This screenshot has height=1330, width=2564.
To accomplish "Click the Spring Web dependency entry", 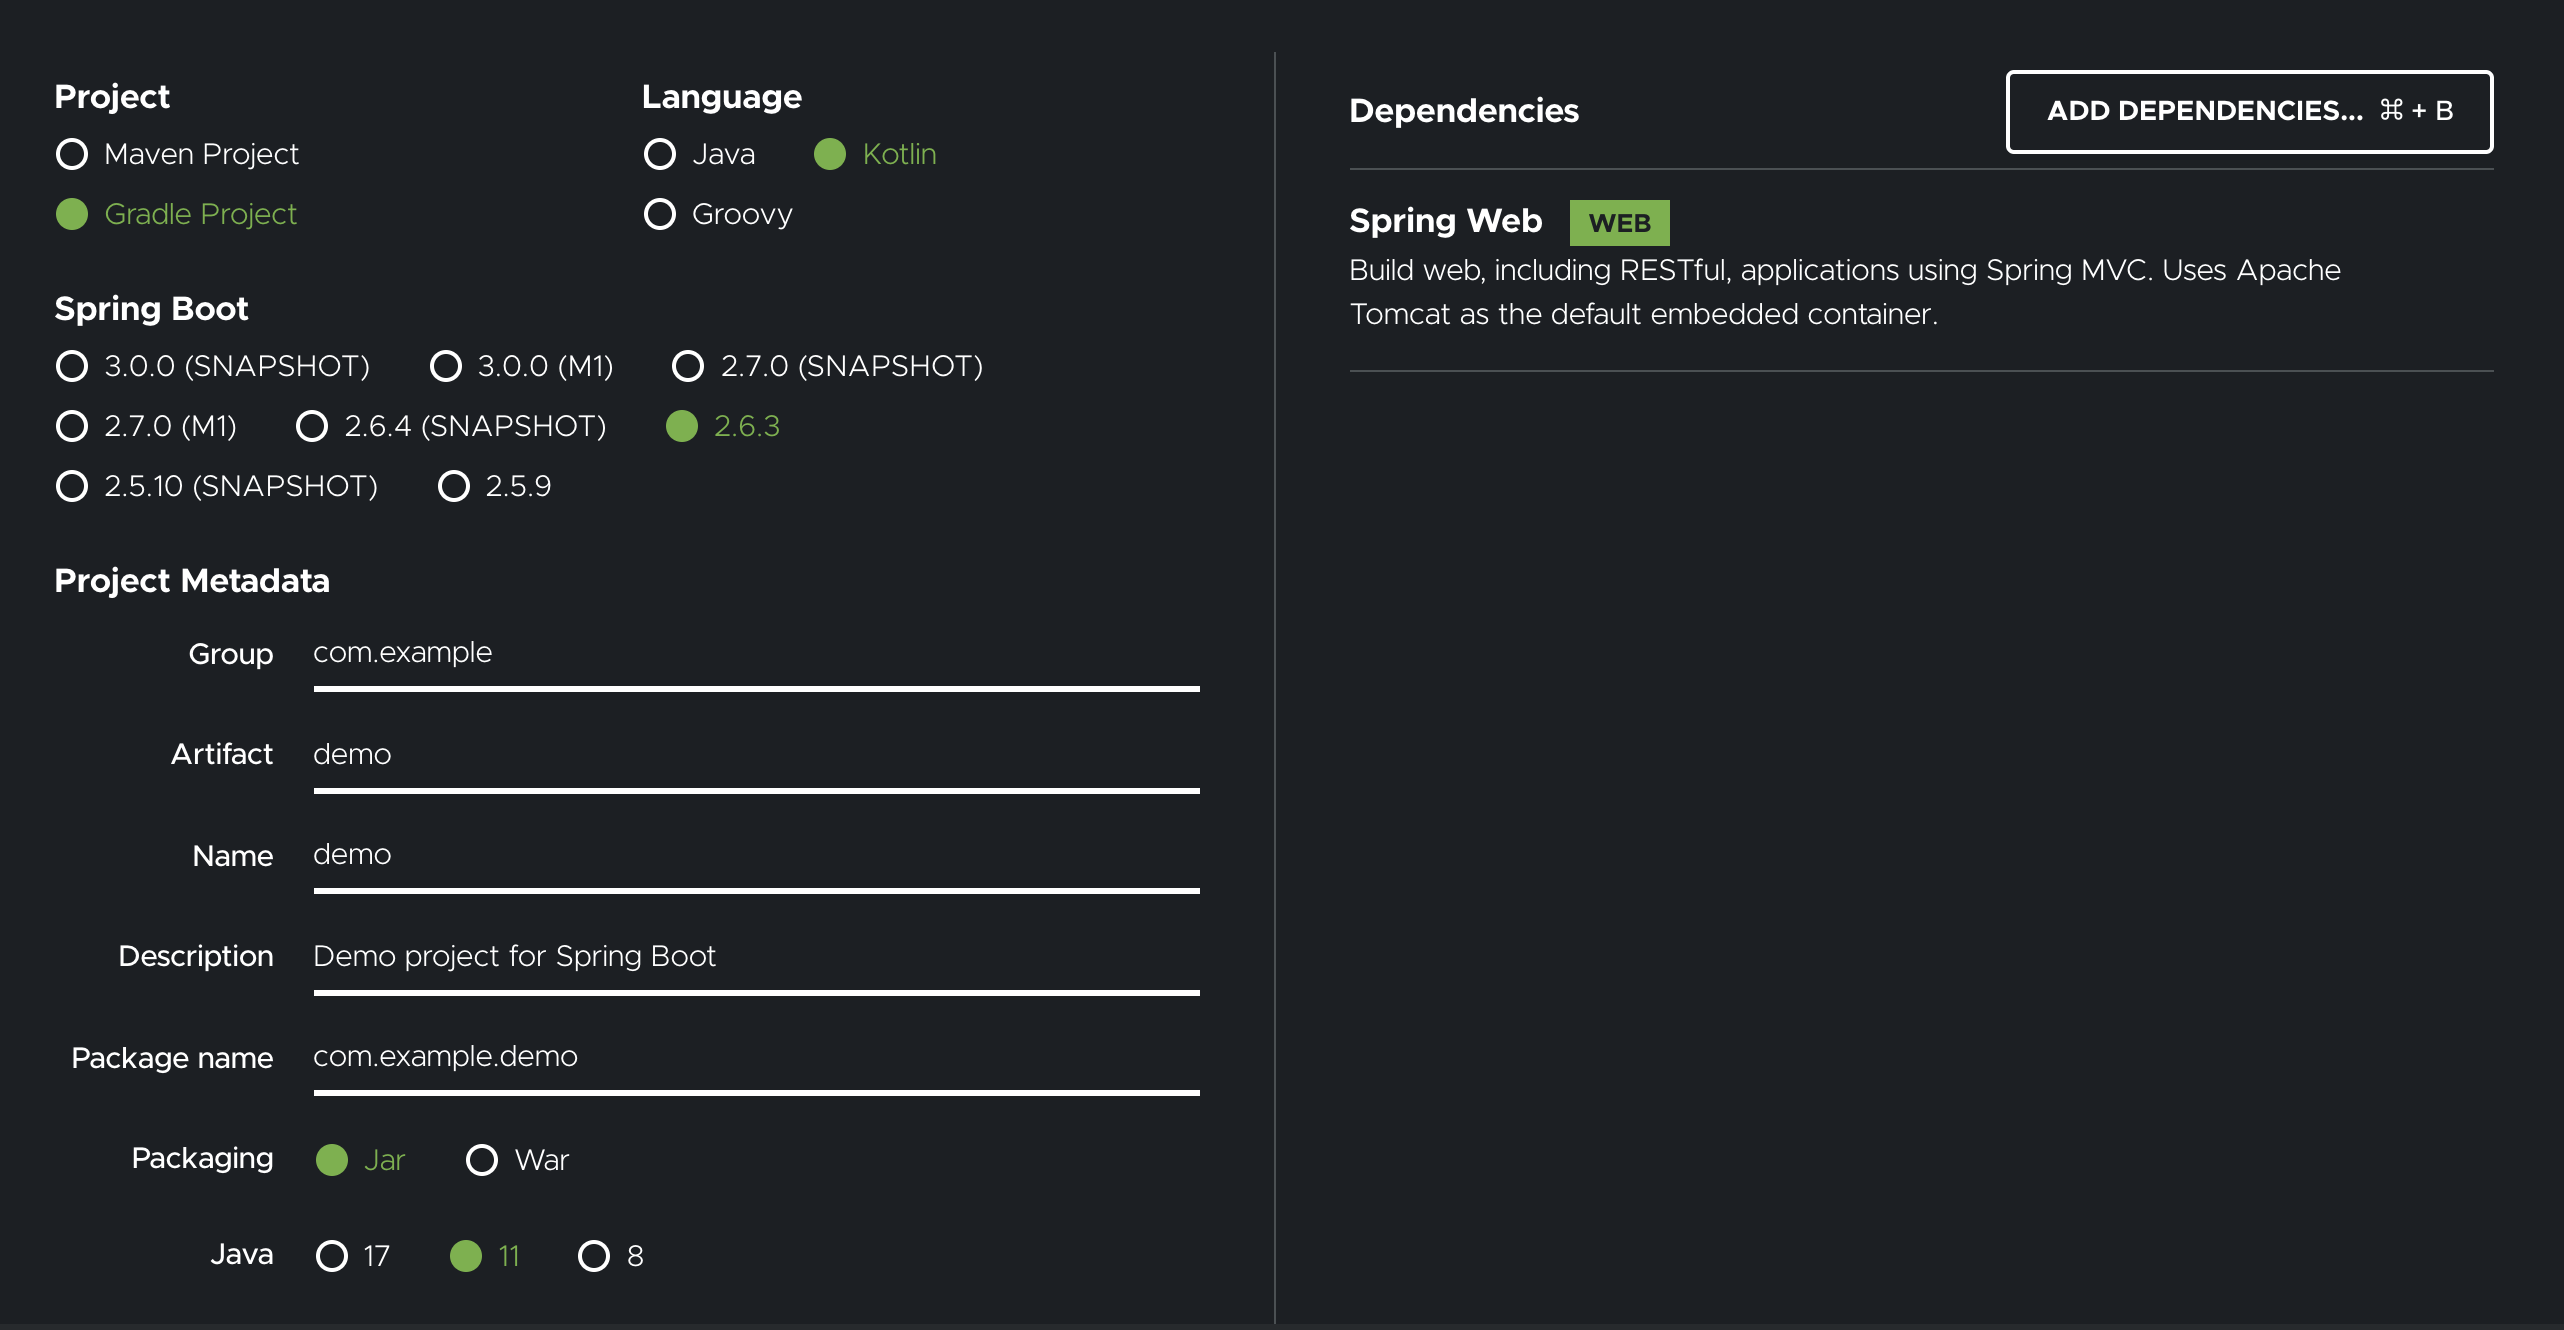I will (x=1445, y=221).
